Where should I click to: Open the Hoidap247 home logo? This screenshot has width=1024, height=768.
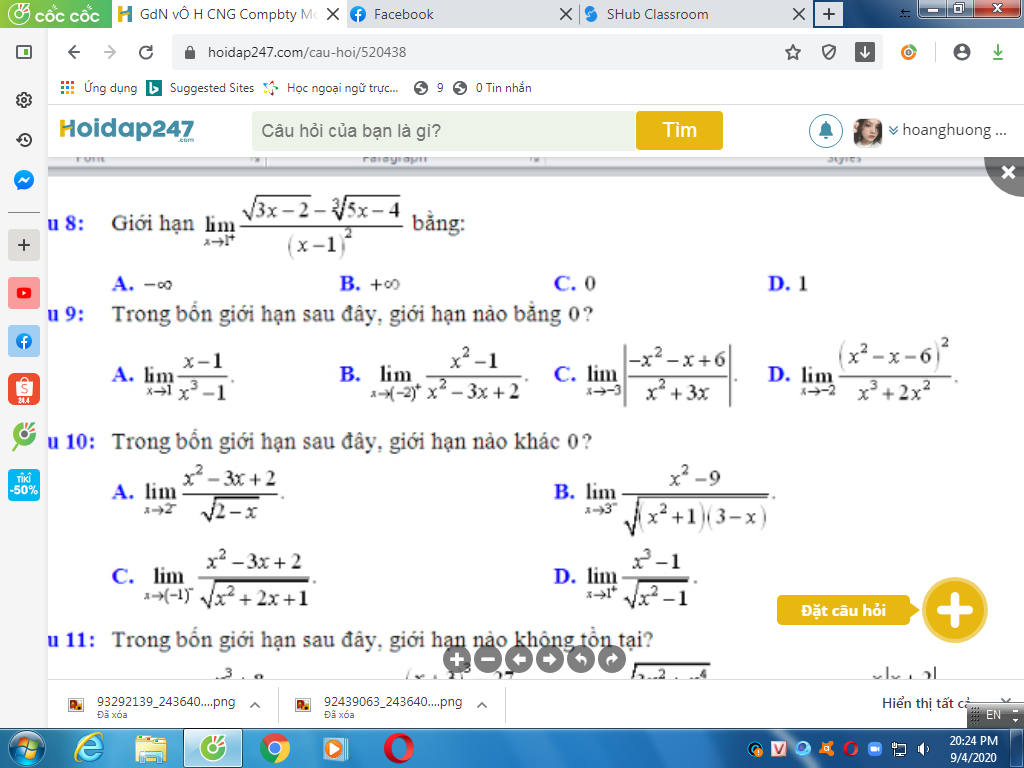[x=127, y=129]
